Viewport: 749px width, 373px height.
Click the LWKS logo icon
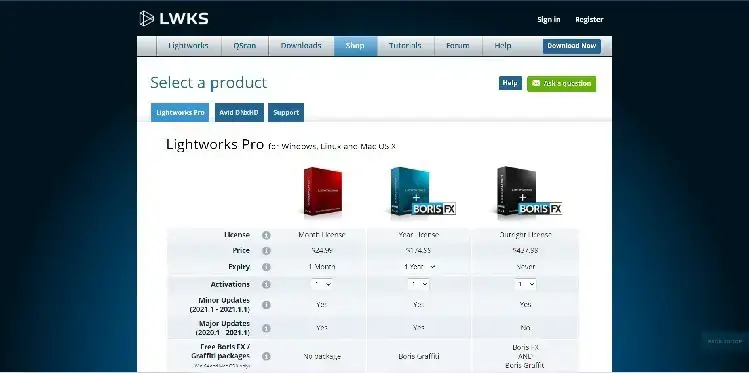147,19
